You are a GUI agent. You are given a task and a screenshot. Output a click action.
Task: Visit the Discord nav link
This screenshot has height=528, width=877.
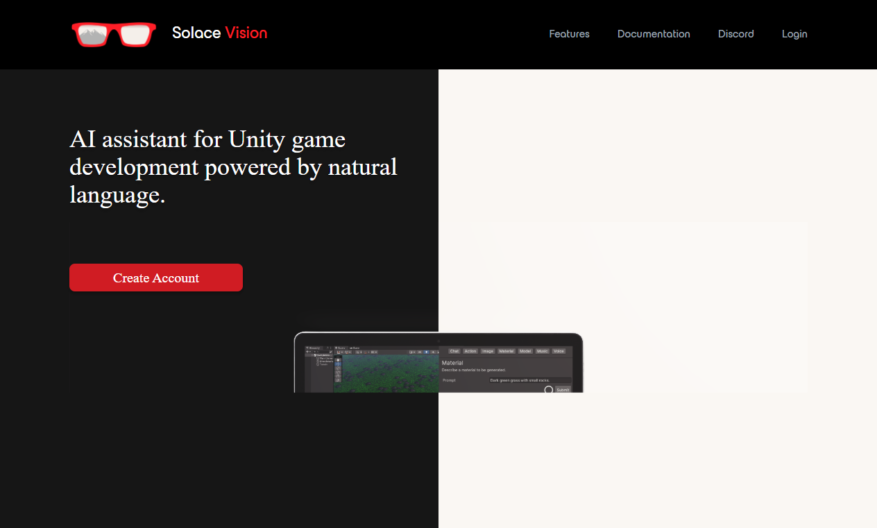[x=735, y=34]
